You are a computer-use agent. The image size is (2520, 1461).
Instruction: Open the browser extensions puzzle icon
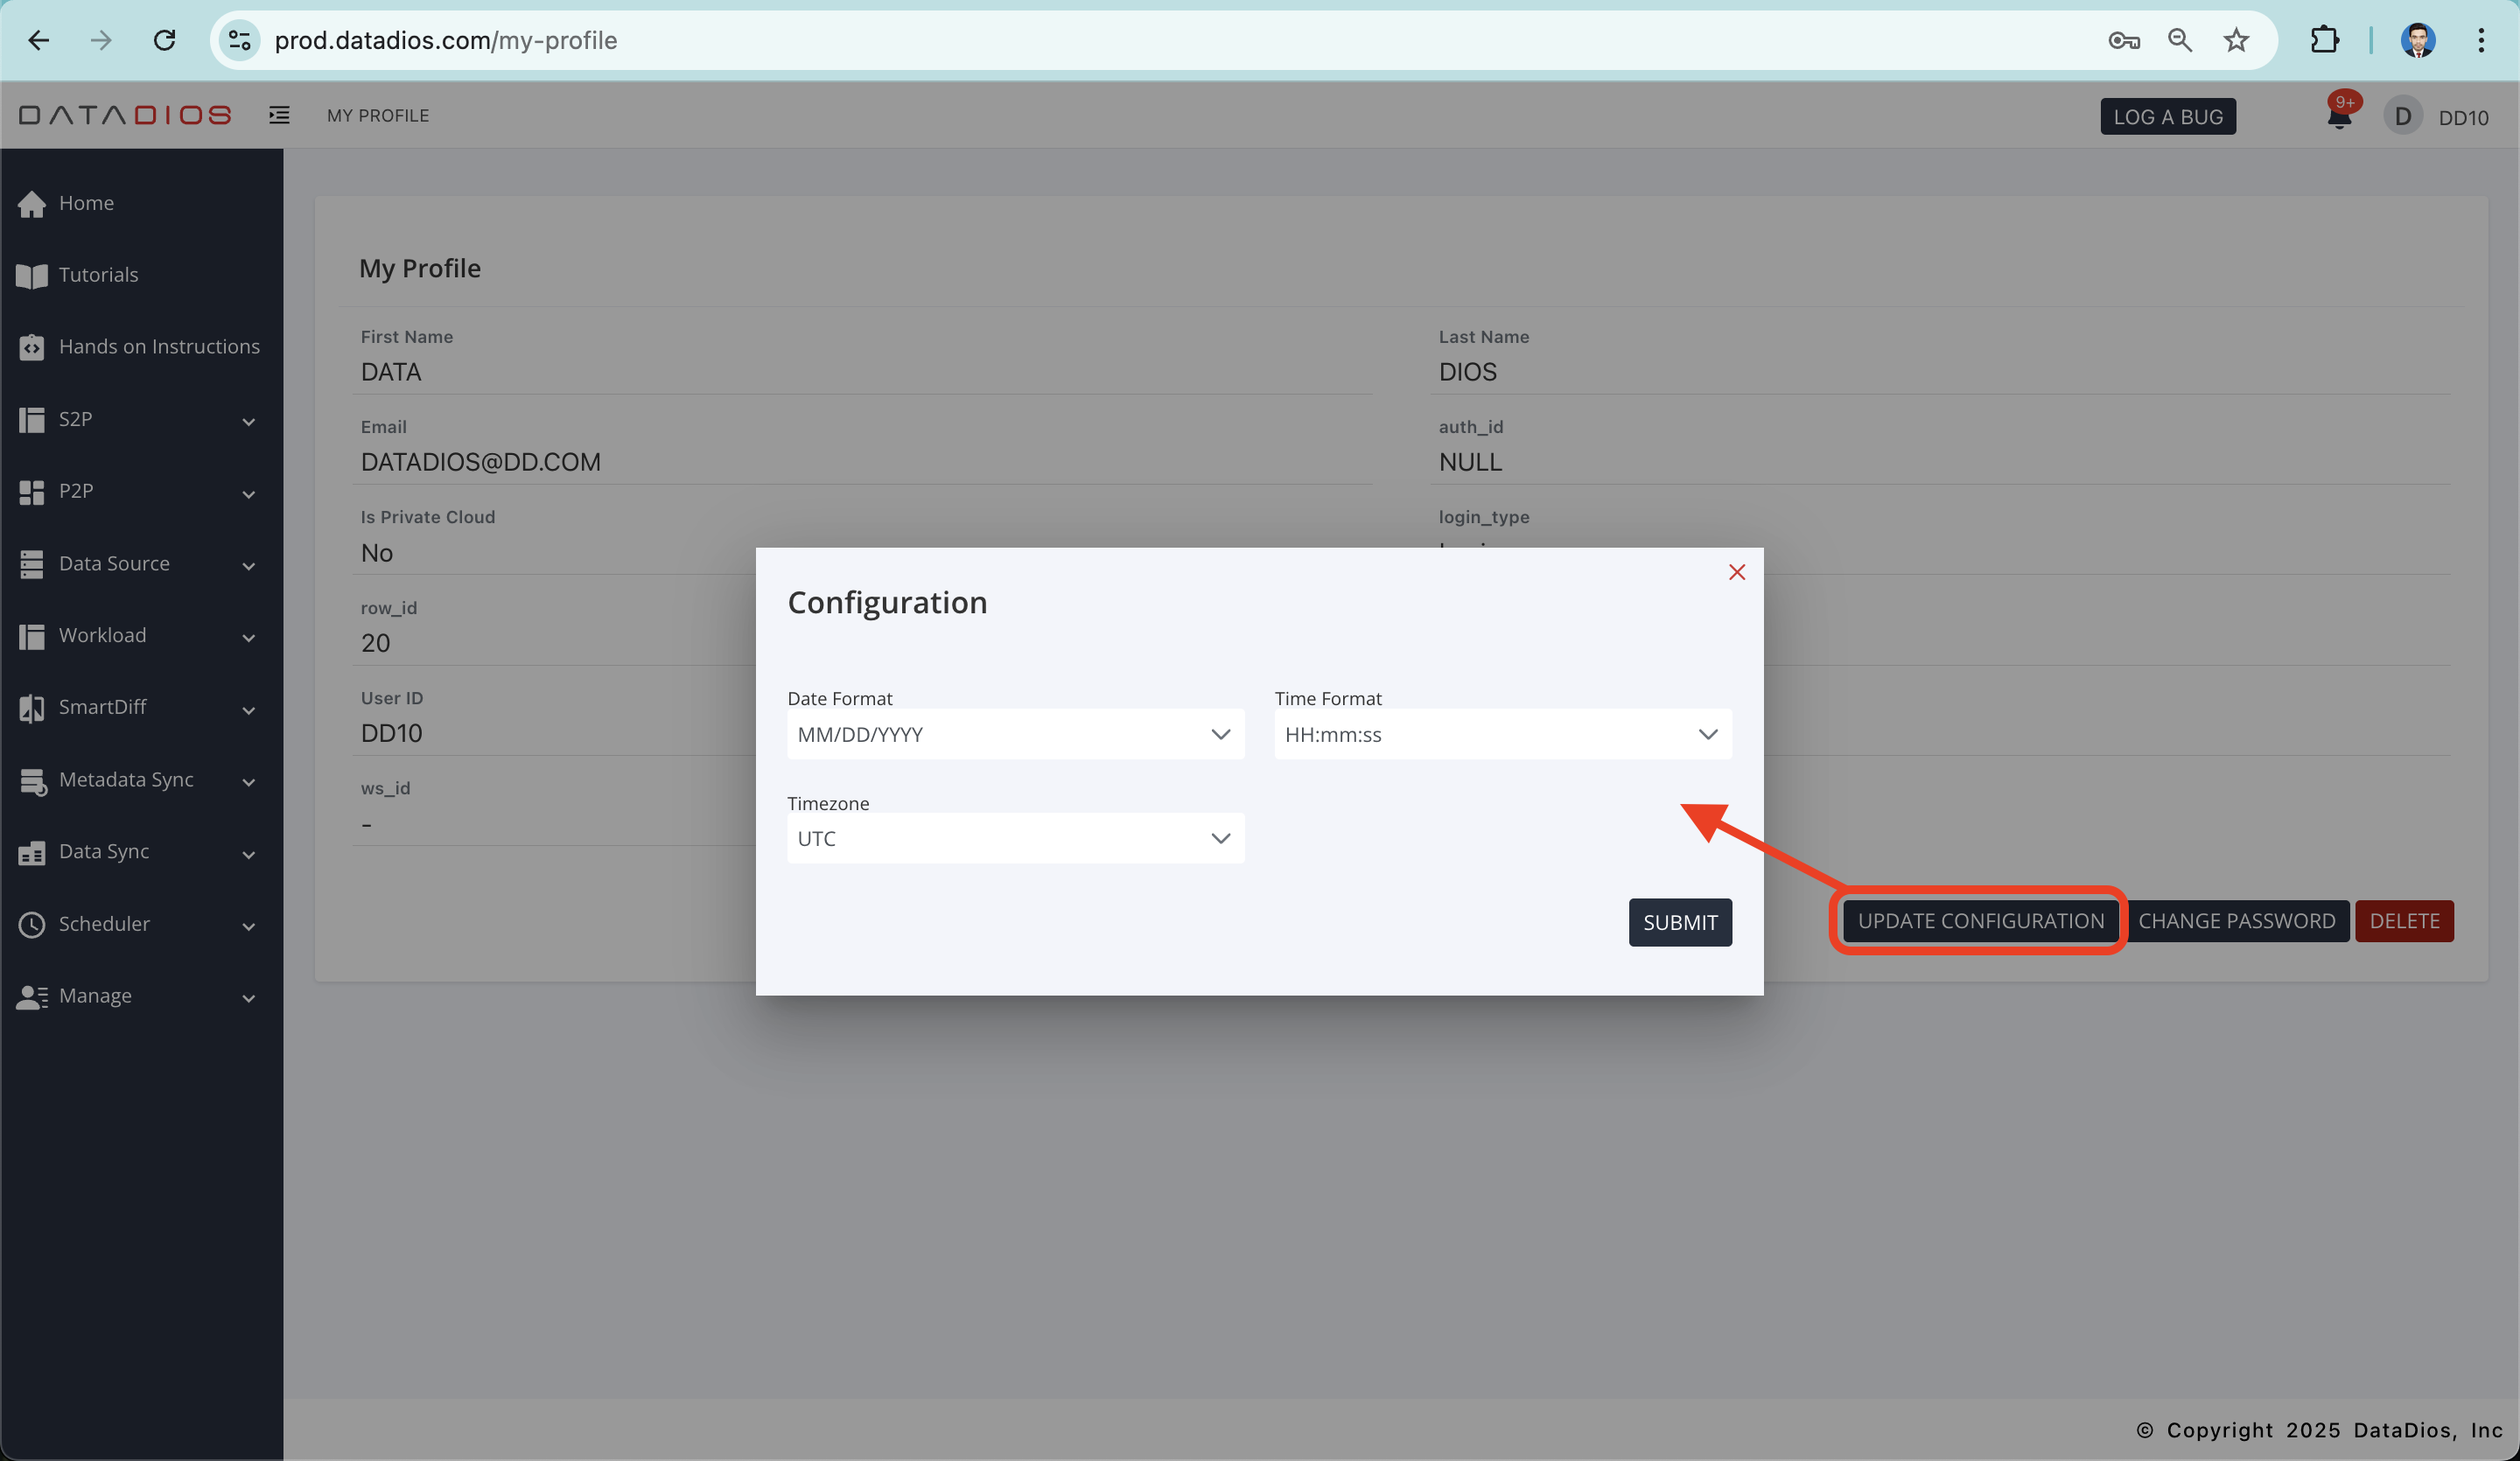(x=2324, y=40)
